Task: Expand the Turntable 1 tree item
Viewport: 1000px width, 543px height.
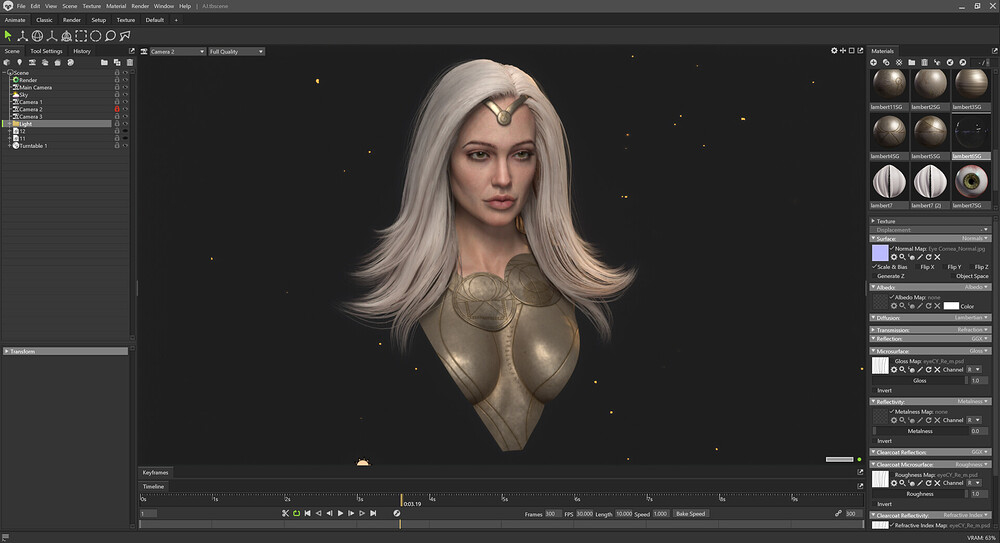Action: 9,146
